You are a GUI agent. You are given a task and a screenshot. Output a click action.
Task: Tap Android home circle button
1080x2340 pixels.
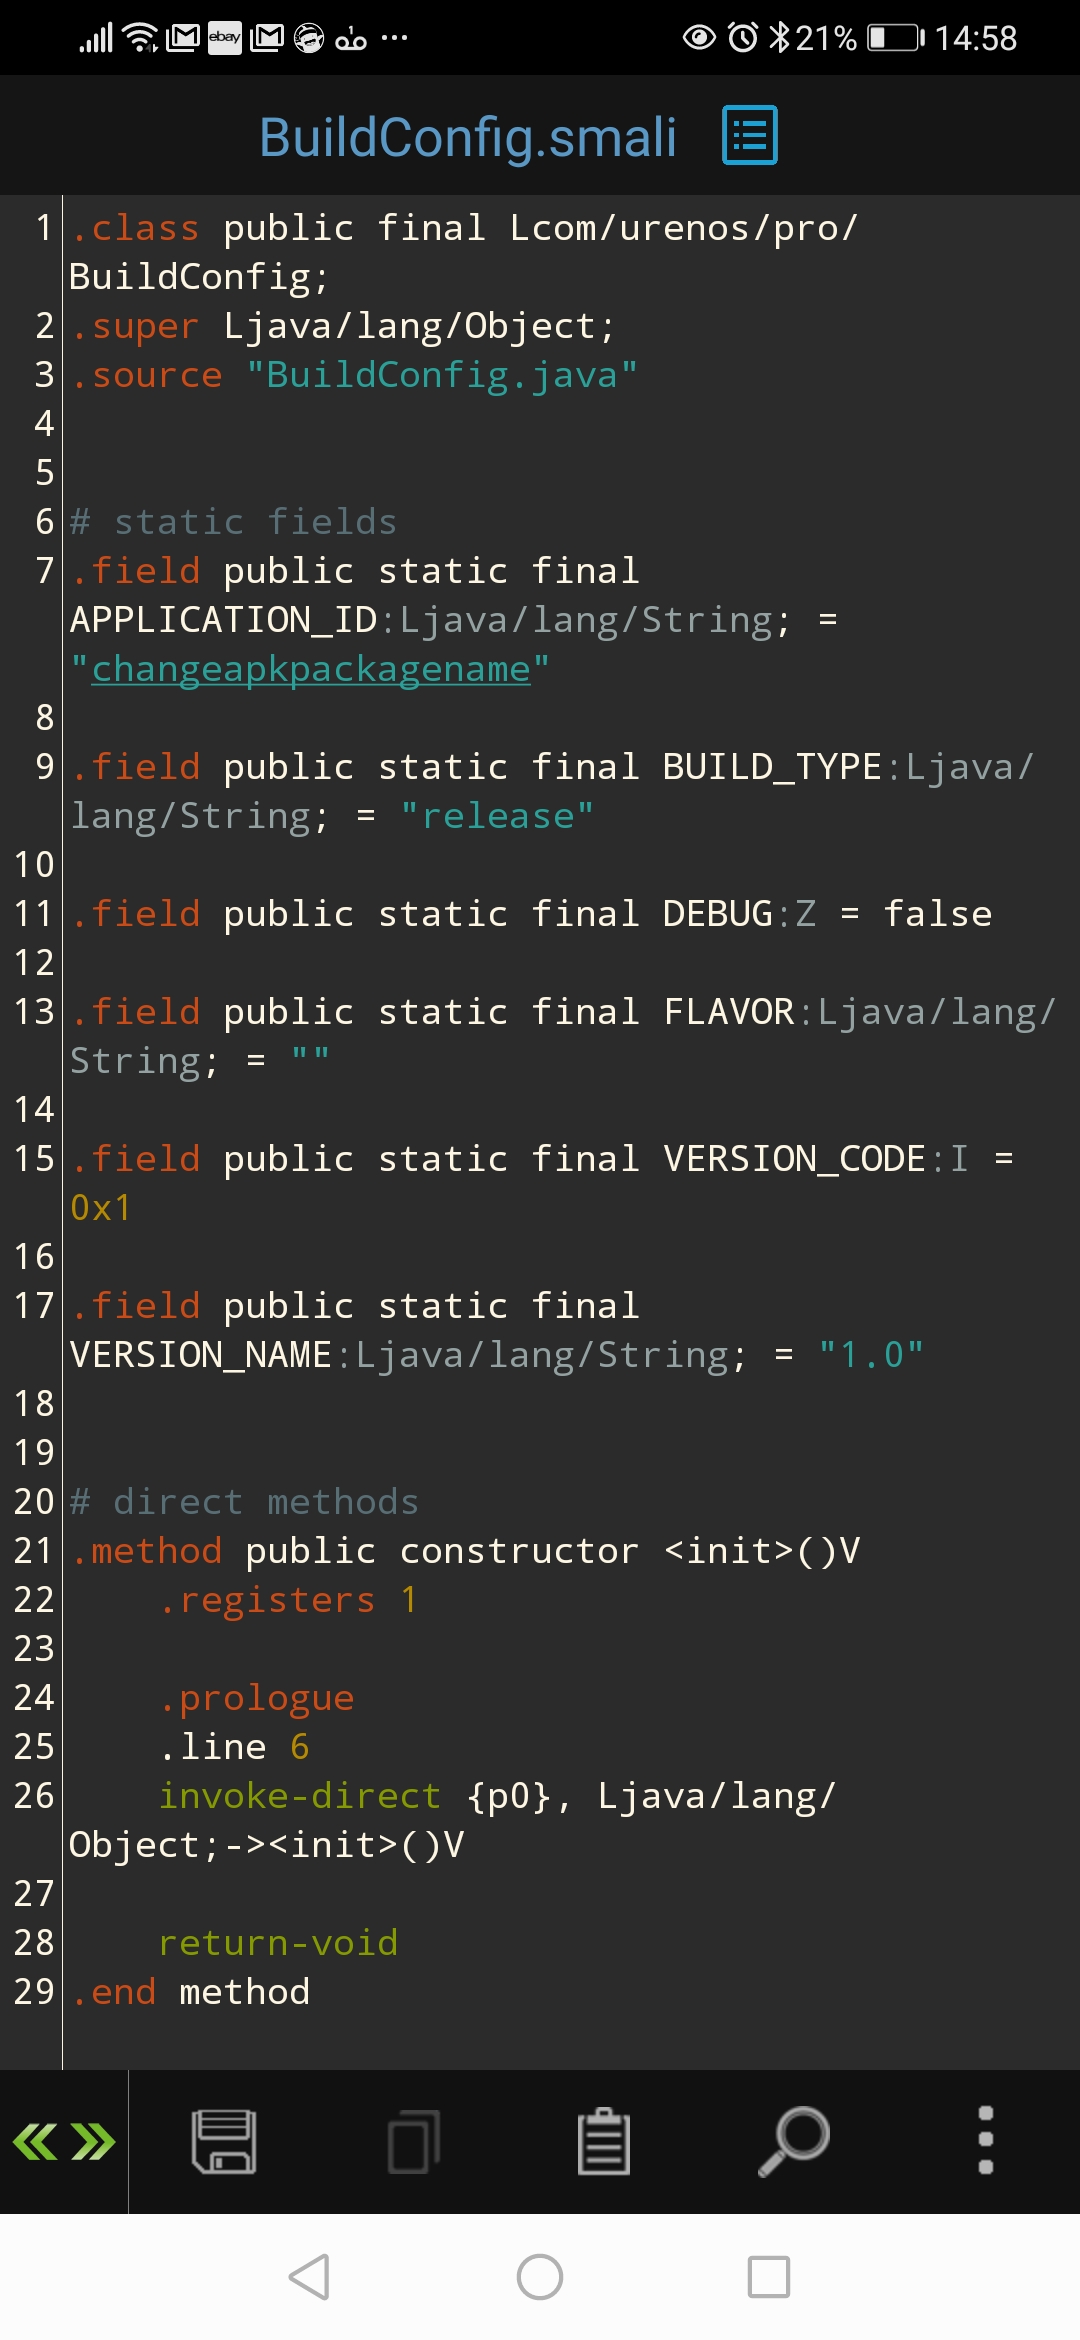[540, 2277]
